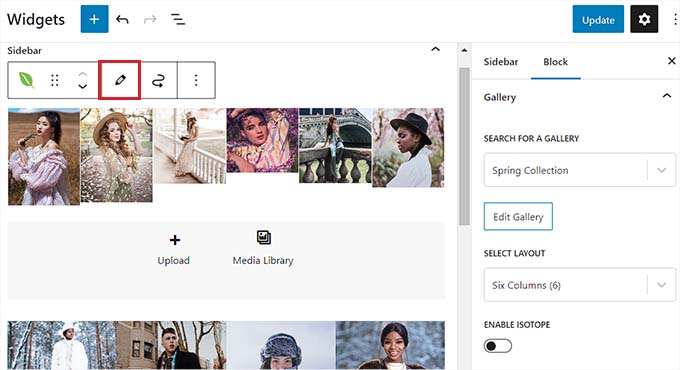
Task: Collapse the Gallery panel section
Action: [667, 96]
